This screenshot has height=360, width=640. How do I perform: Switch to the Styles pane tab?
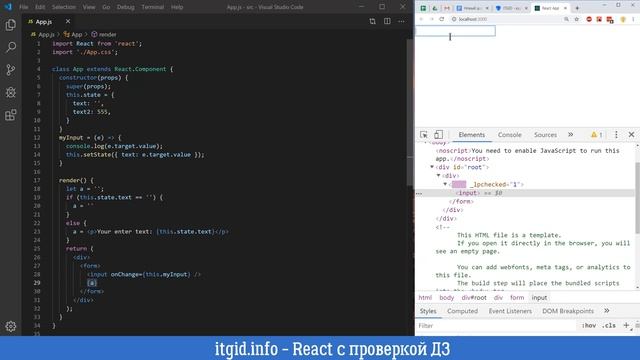(428, 311)
